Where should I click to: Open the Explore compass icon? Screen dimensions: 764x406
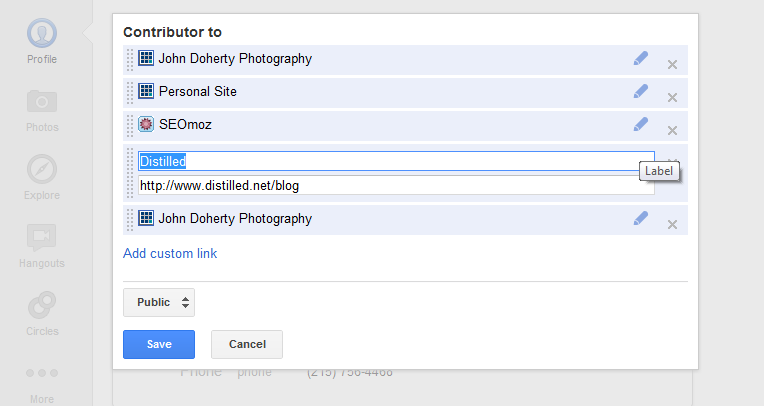click(x=42, y=169)
